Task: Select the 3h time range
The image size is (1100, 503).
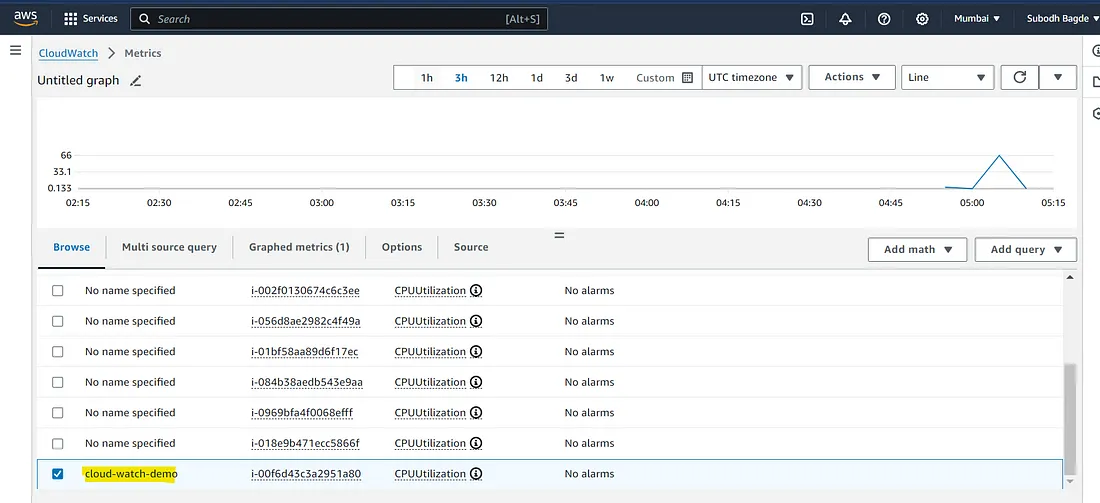Action: coord(461,78)
